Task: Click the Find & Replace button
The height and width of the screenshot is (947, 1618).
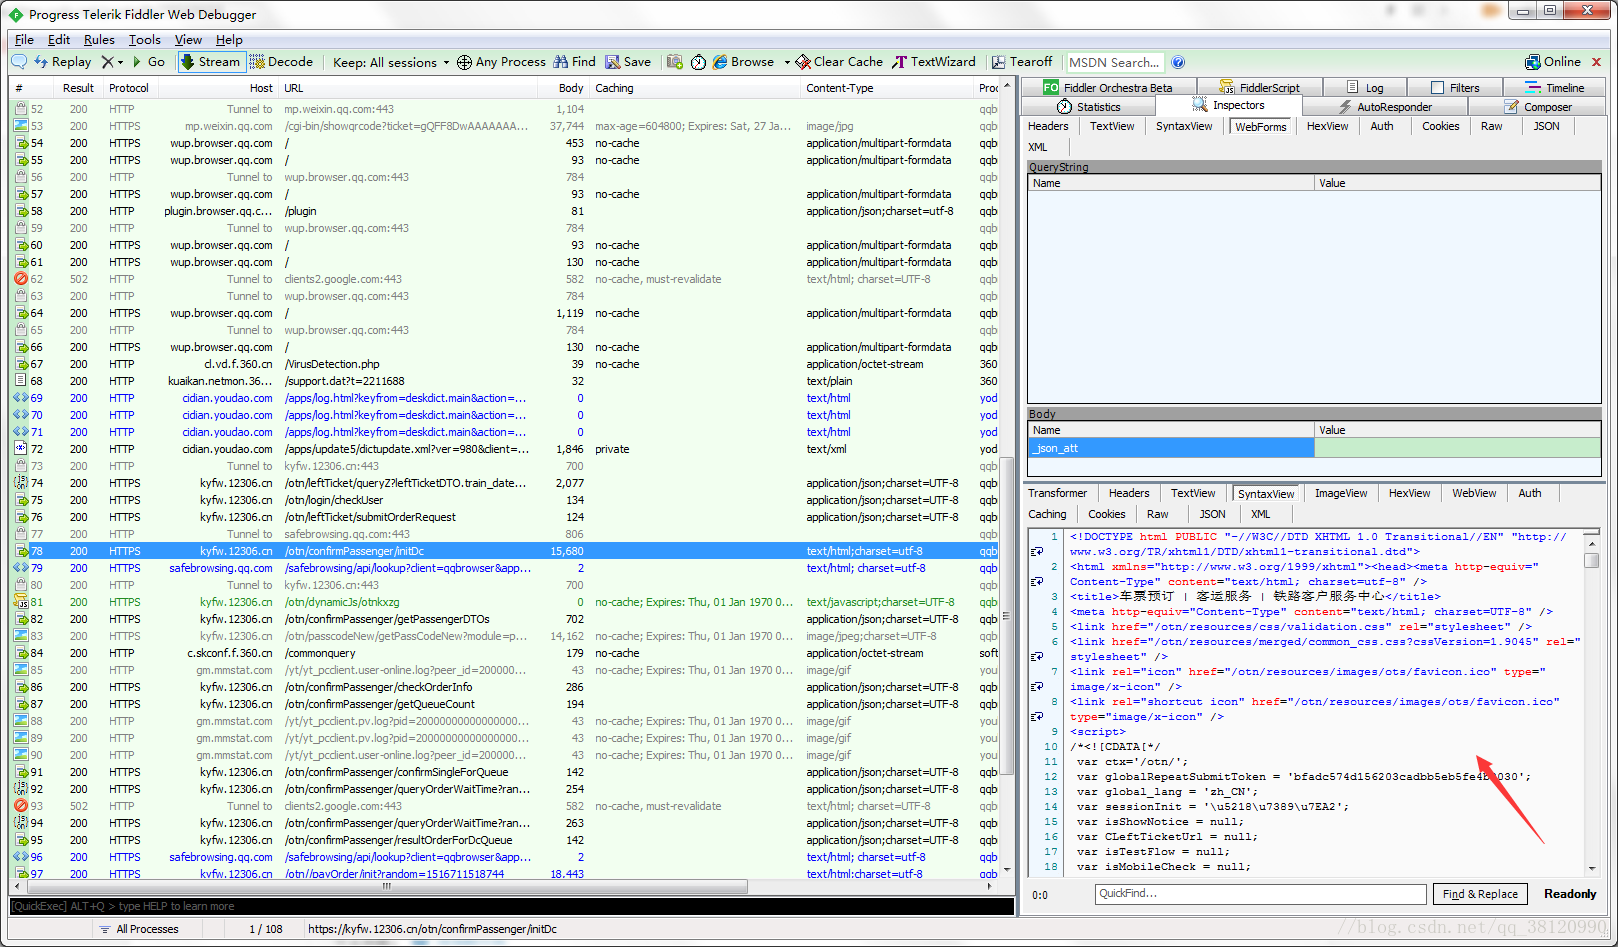Action: point(1480,894)
